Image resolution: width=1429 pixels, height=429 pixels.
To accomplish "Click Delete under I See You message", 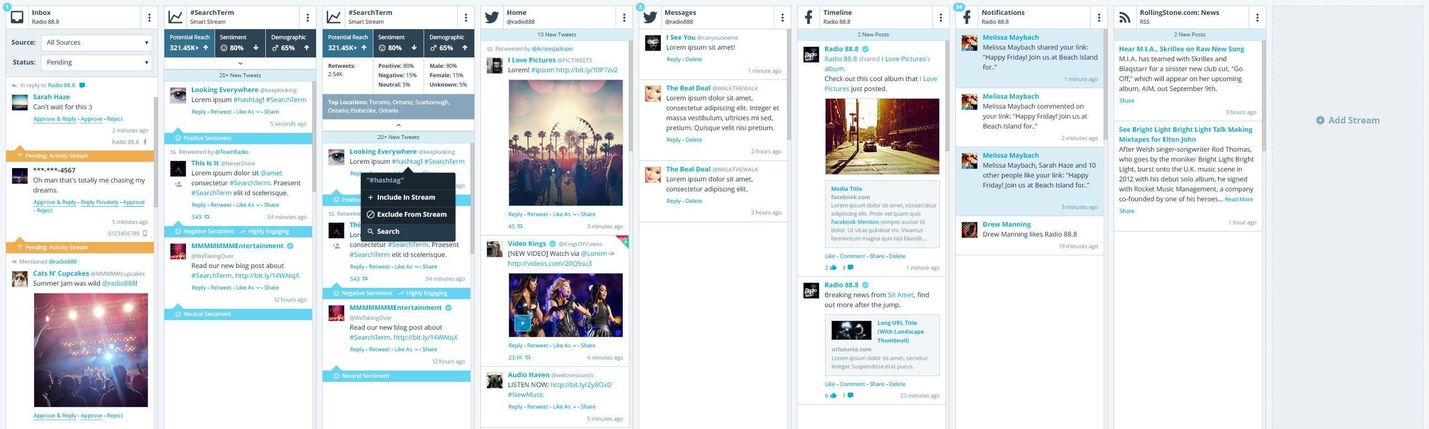I will pyautogui.click(x=693, y=59).
